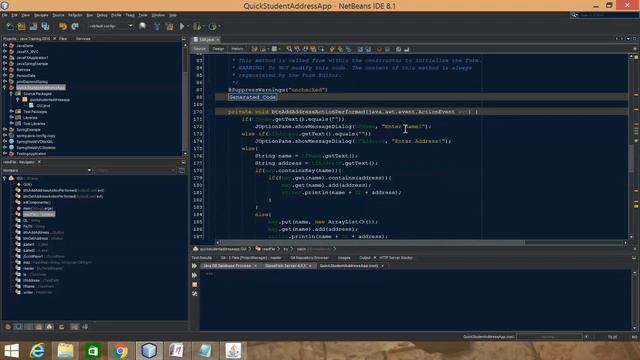Toggle Highlight Search in the editor toolbar
This screenshot has height=360, width=640.
click(x=313, y=49)
